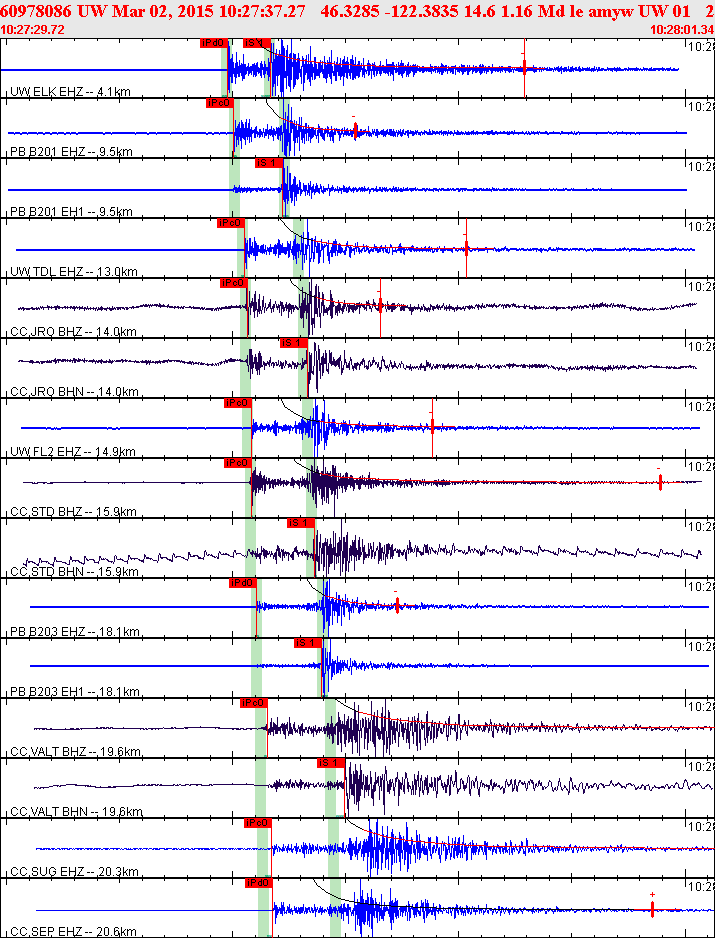
Task: Select the UW TDL EHZ 13.0km station label
Action: click(x=74, y=272)
